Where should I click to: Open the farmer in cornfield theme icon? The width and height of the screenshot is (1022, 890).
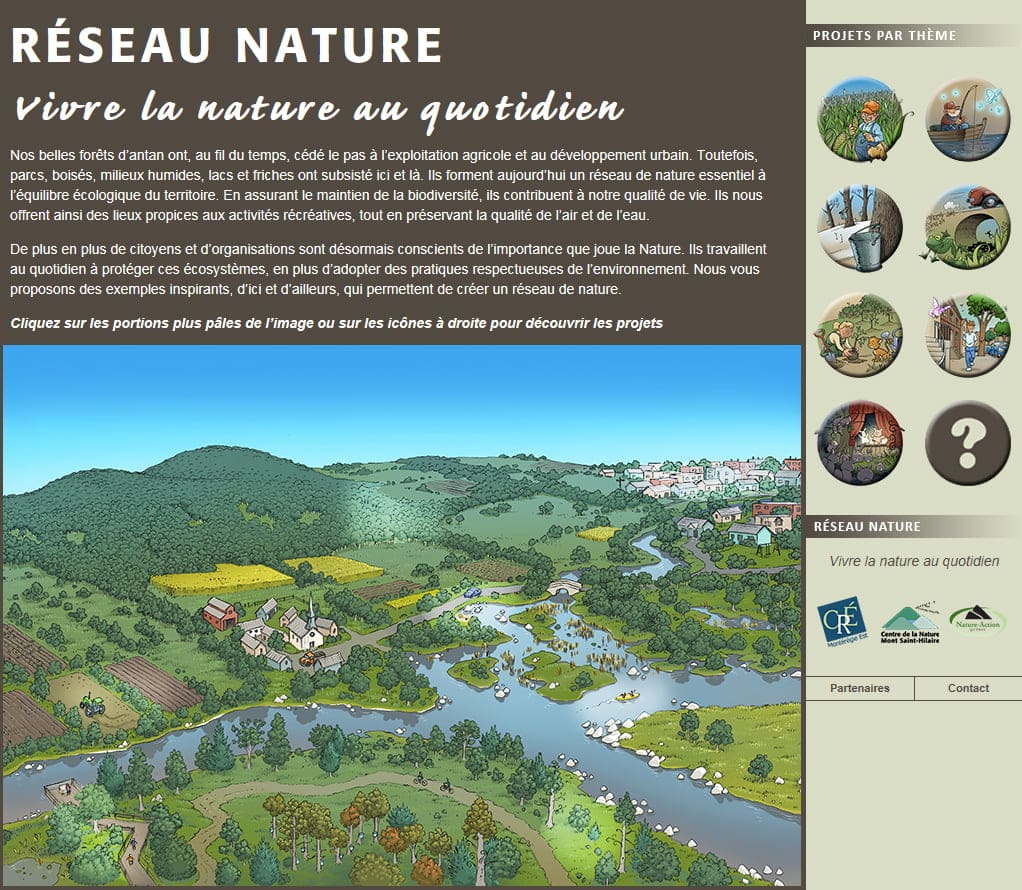click(860, 119)
